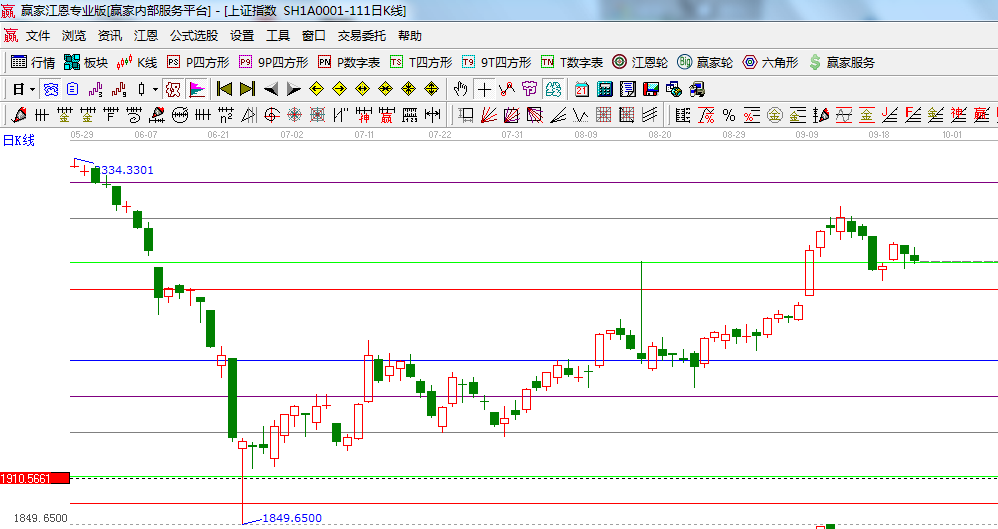
Task: Expand the 日 period dropdown arrow
Action: click(x=32, y=89)
